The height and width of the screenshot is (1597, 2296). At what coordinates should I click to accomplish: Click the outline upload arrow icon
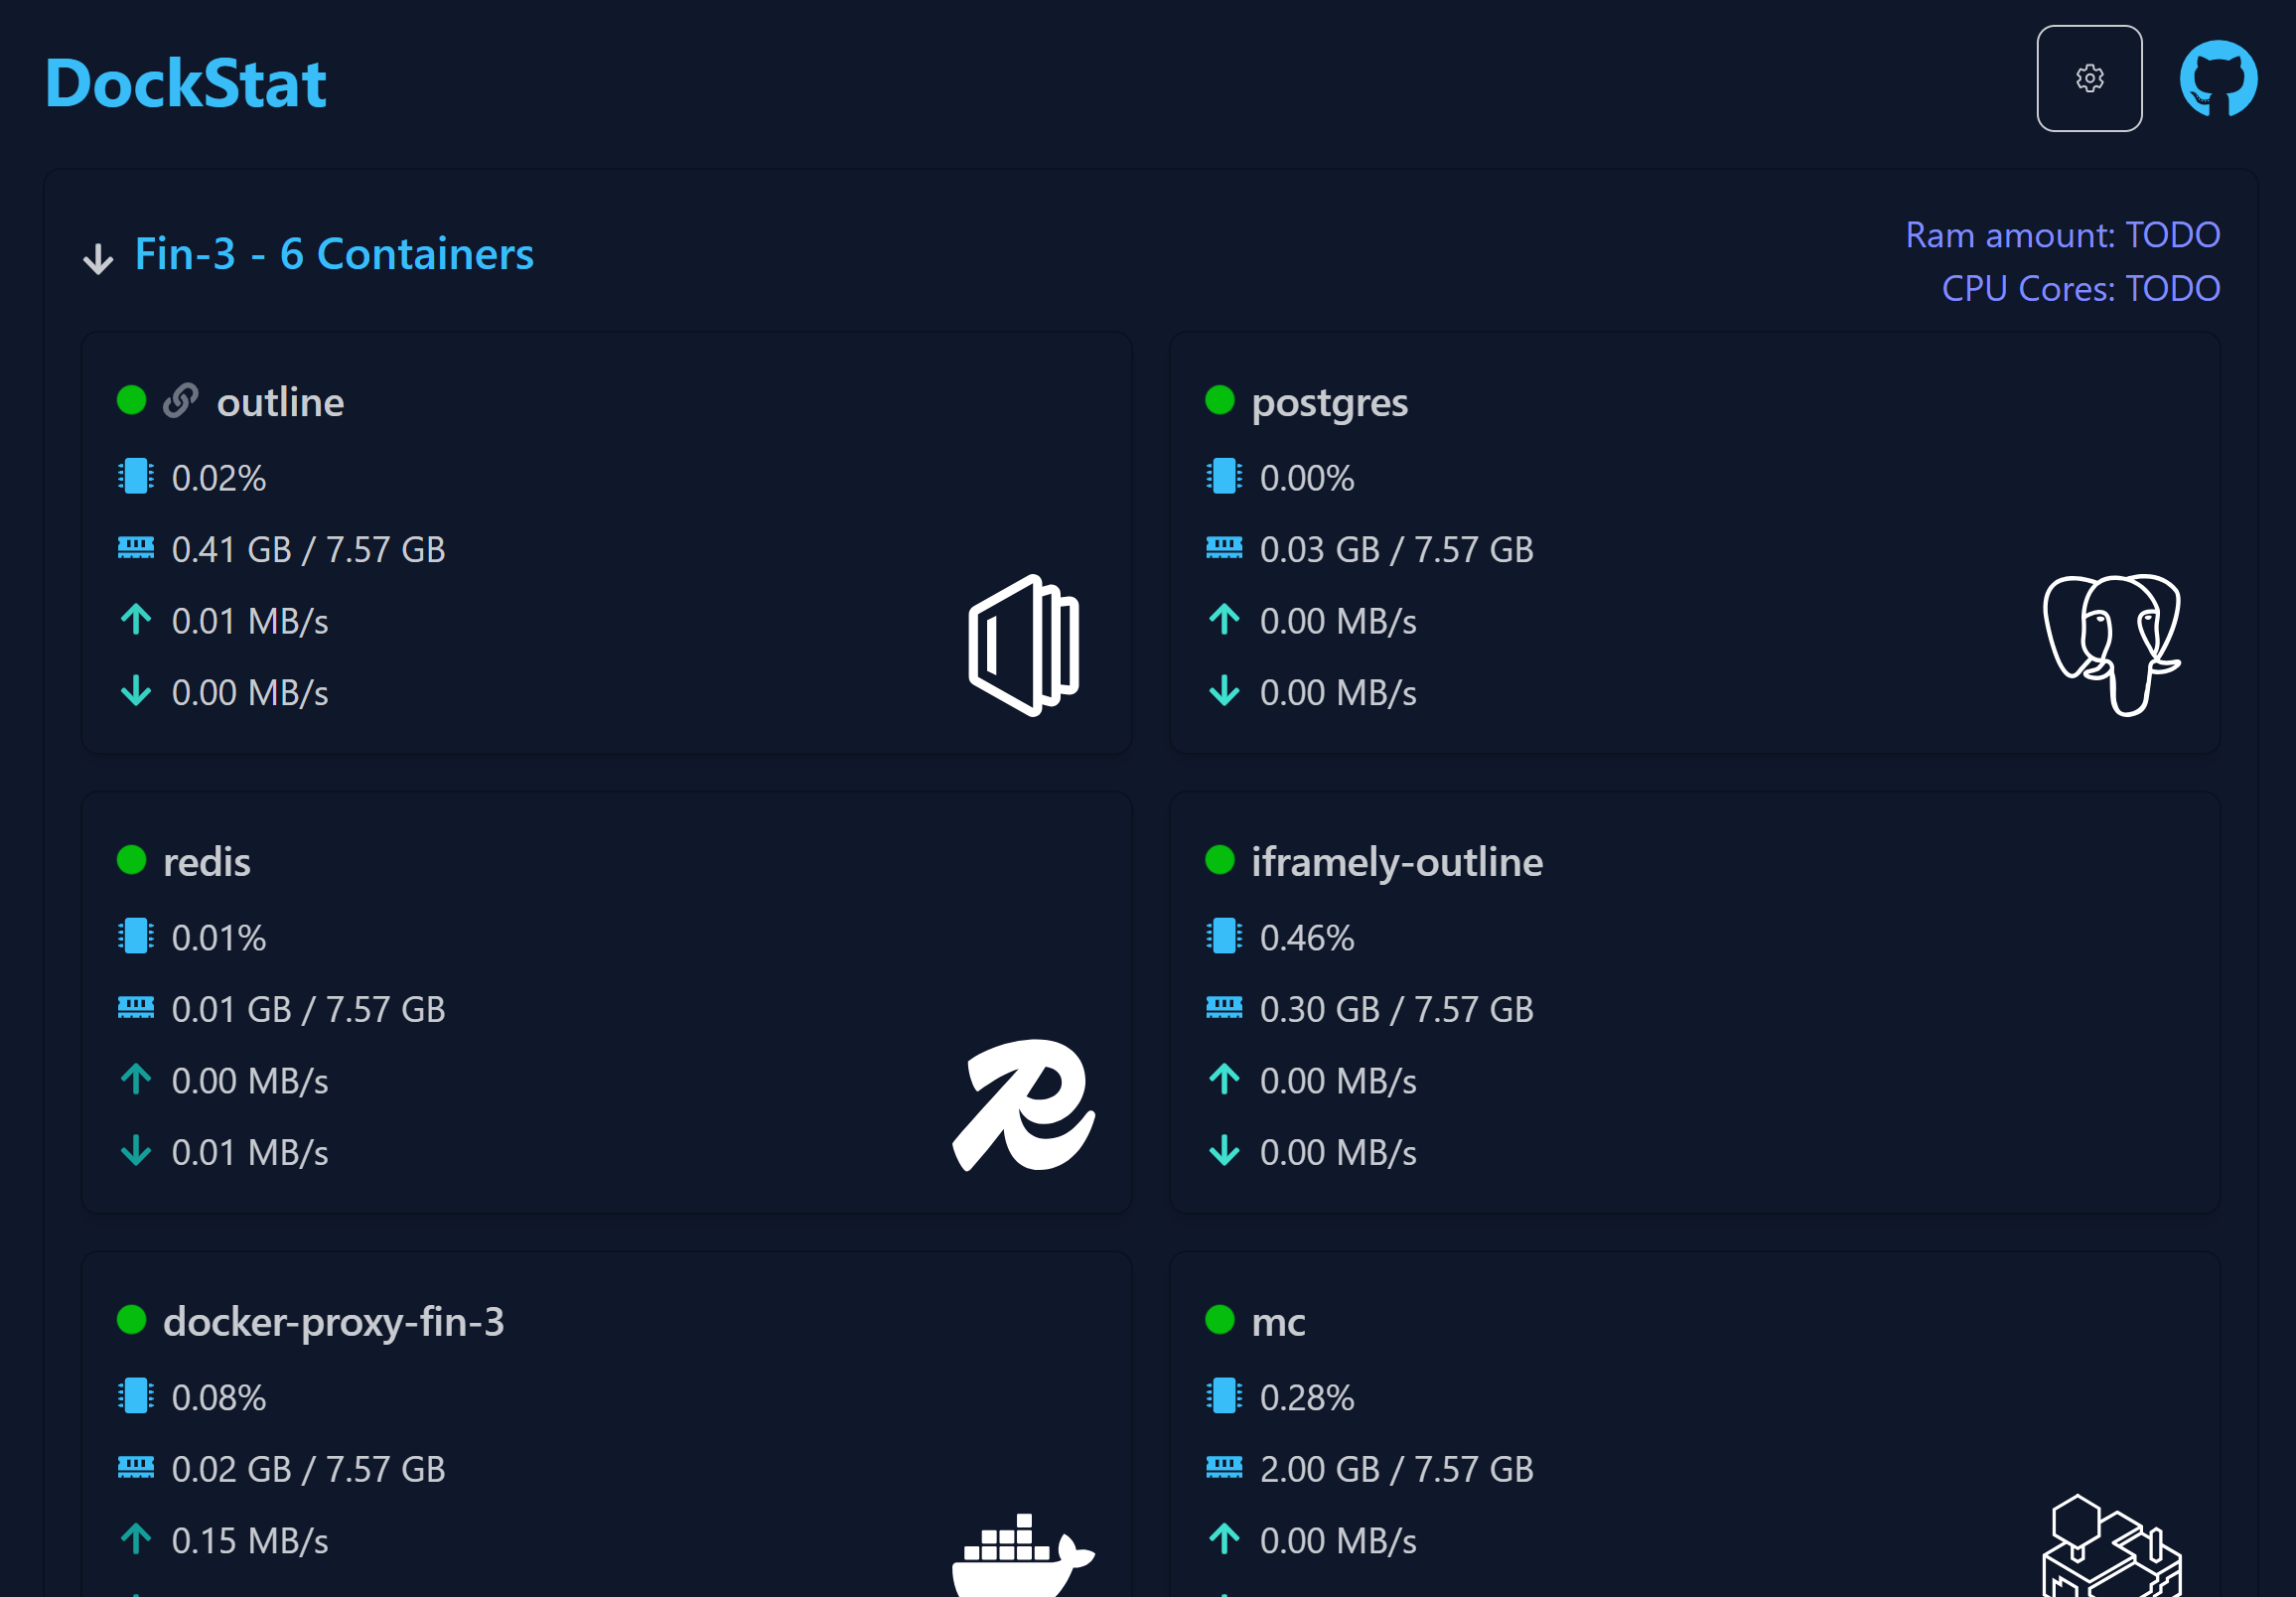(x=136, y=620)
